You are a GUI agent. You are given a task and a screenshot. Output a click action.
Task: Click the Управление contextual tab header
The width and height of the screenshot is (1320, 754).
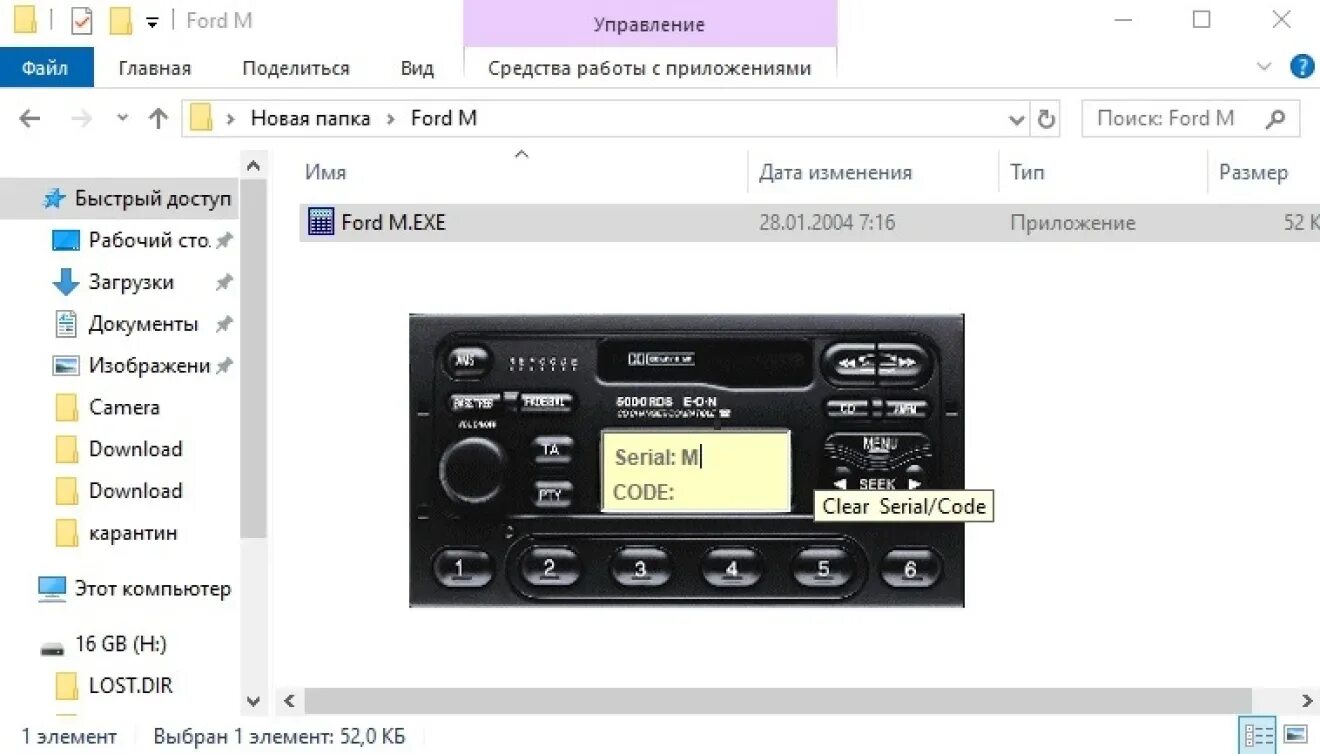pyautogui.click(x=650, y=24)
